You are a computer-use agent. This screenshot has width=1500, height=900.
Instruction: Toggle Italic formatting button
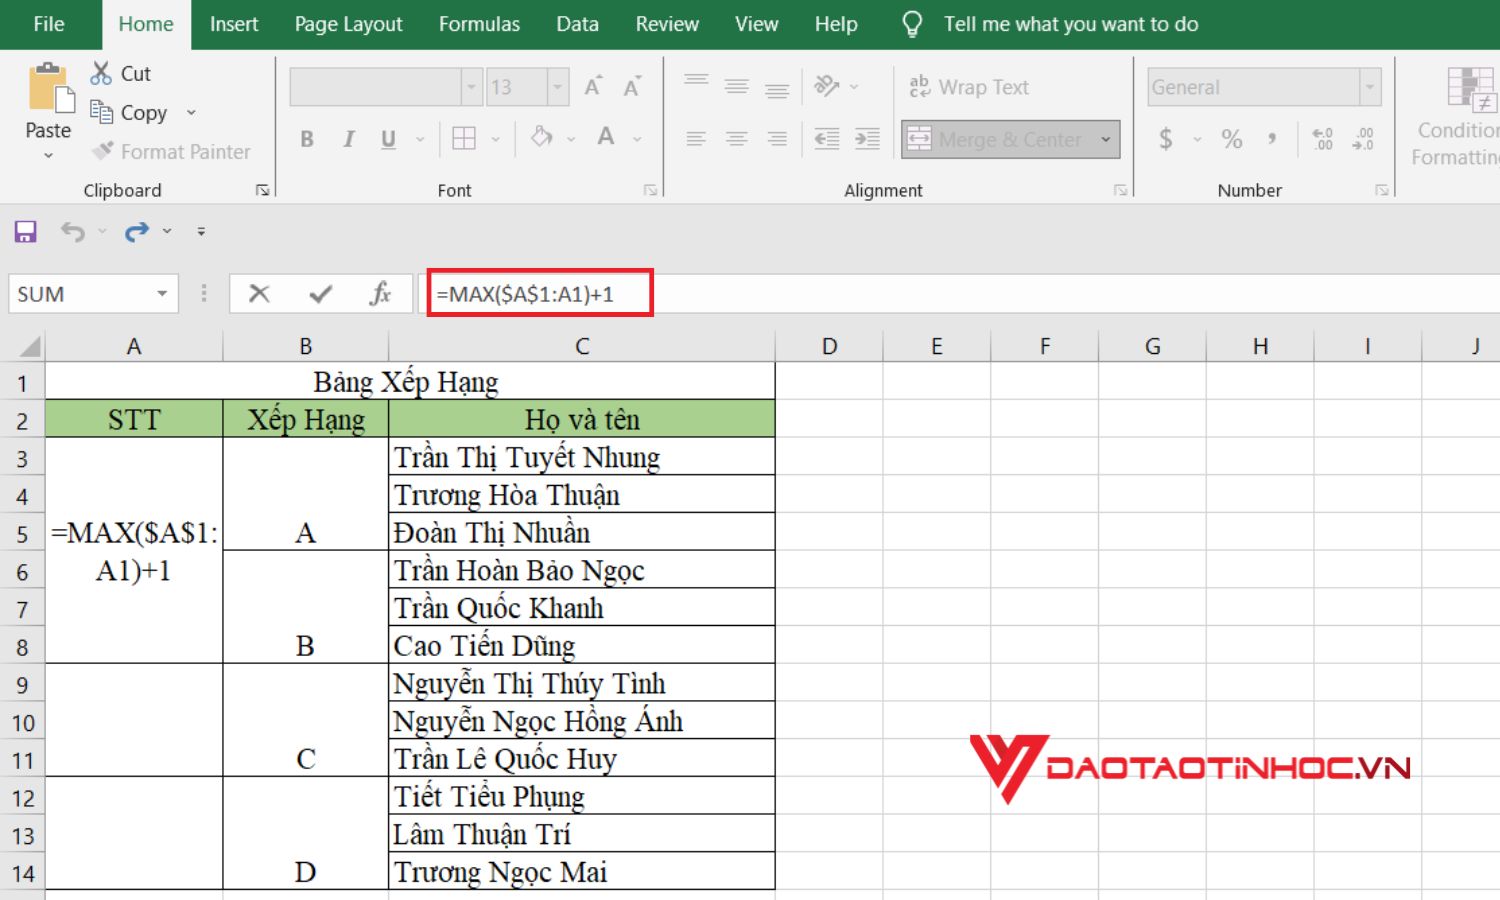coord(348,139)
